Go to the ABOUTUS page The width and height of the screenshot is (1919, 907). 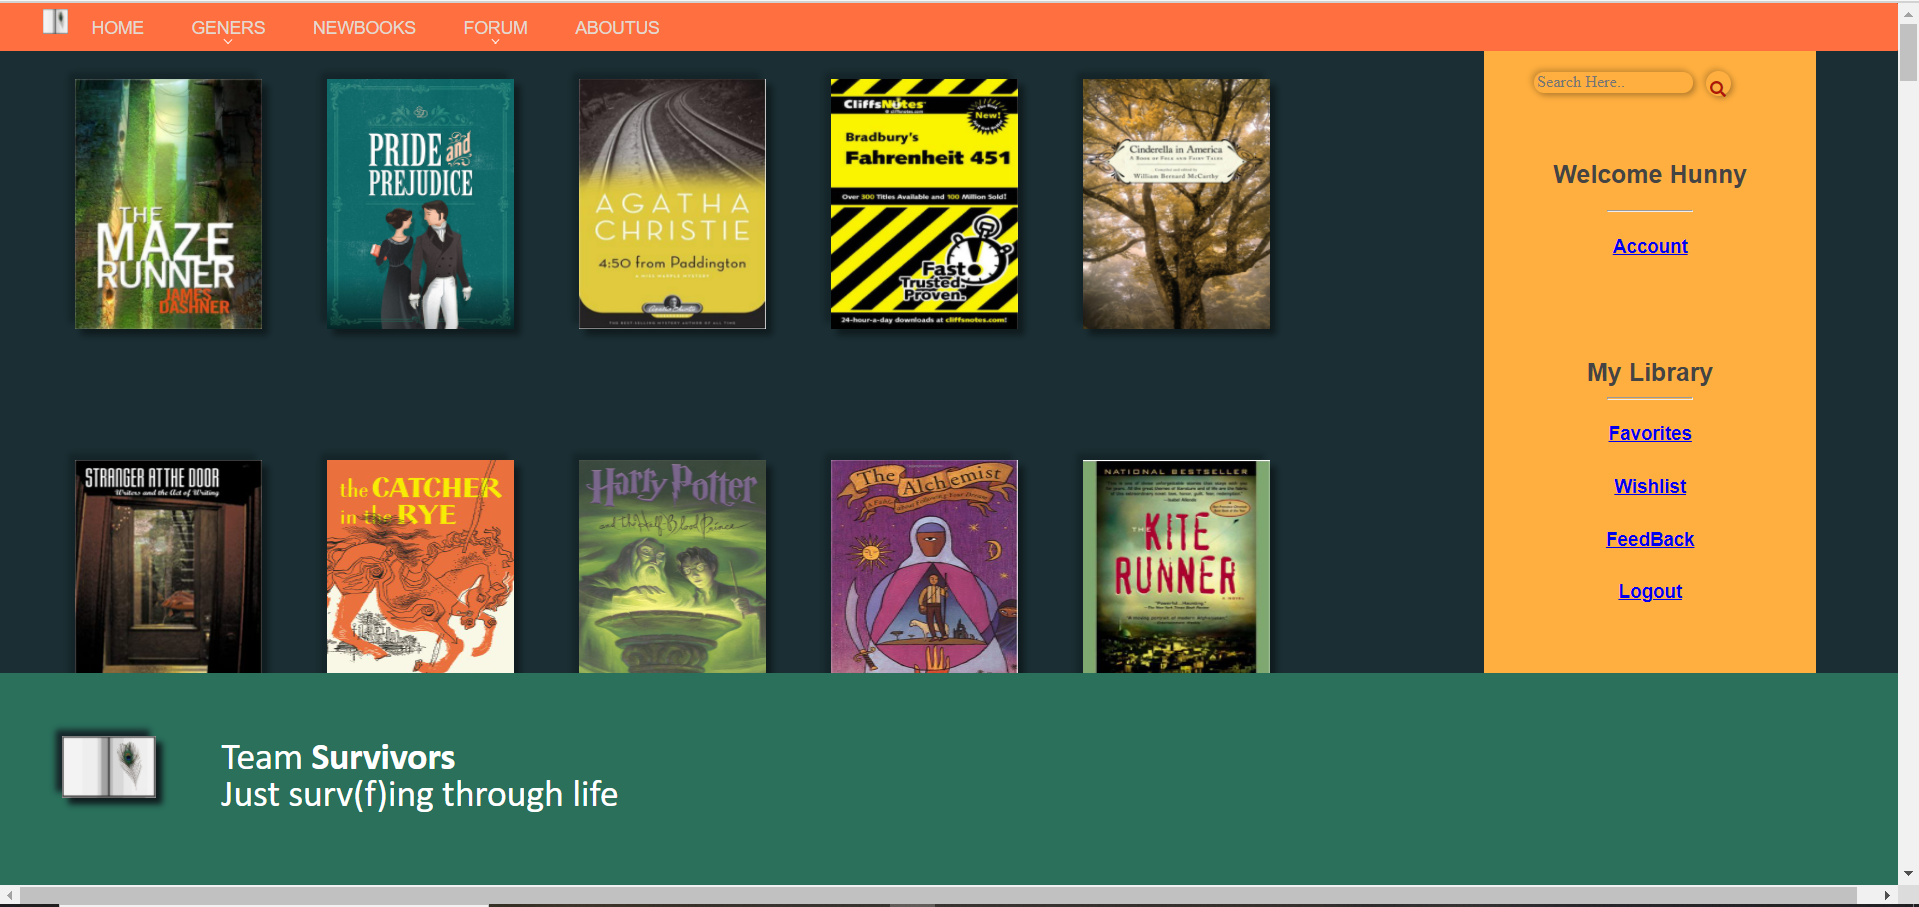click(616, 27)
